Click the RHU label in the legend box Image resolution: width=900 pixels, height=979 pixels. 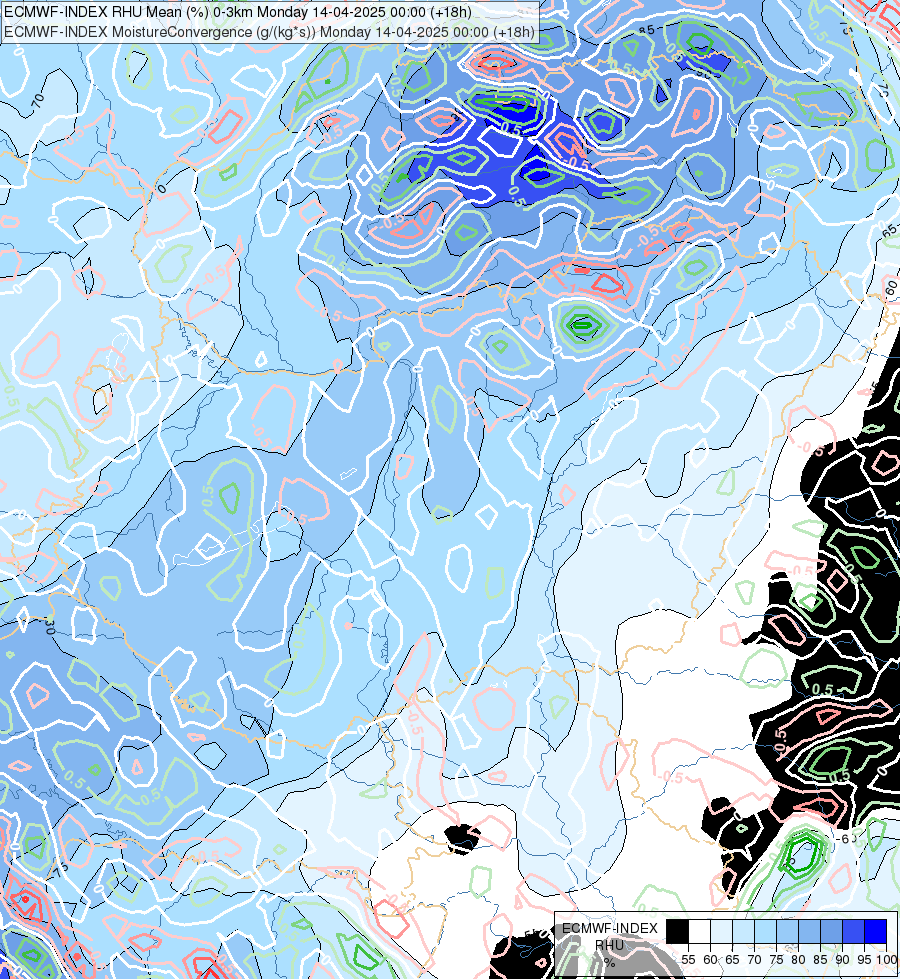[610, 945]
